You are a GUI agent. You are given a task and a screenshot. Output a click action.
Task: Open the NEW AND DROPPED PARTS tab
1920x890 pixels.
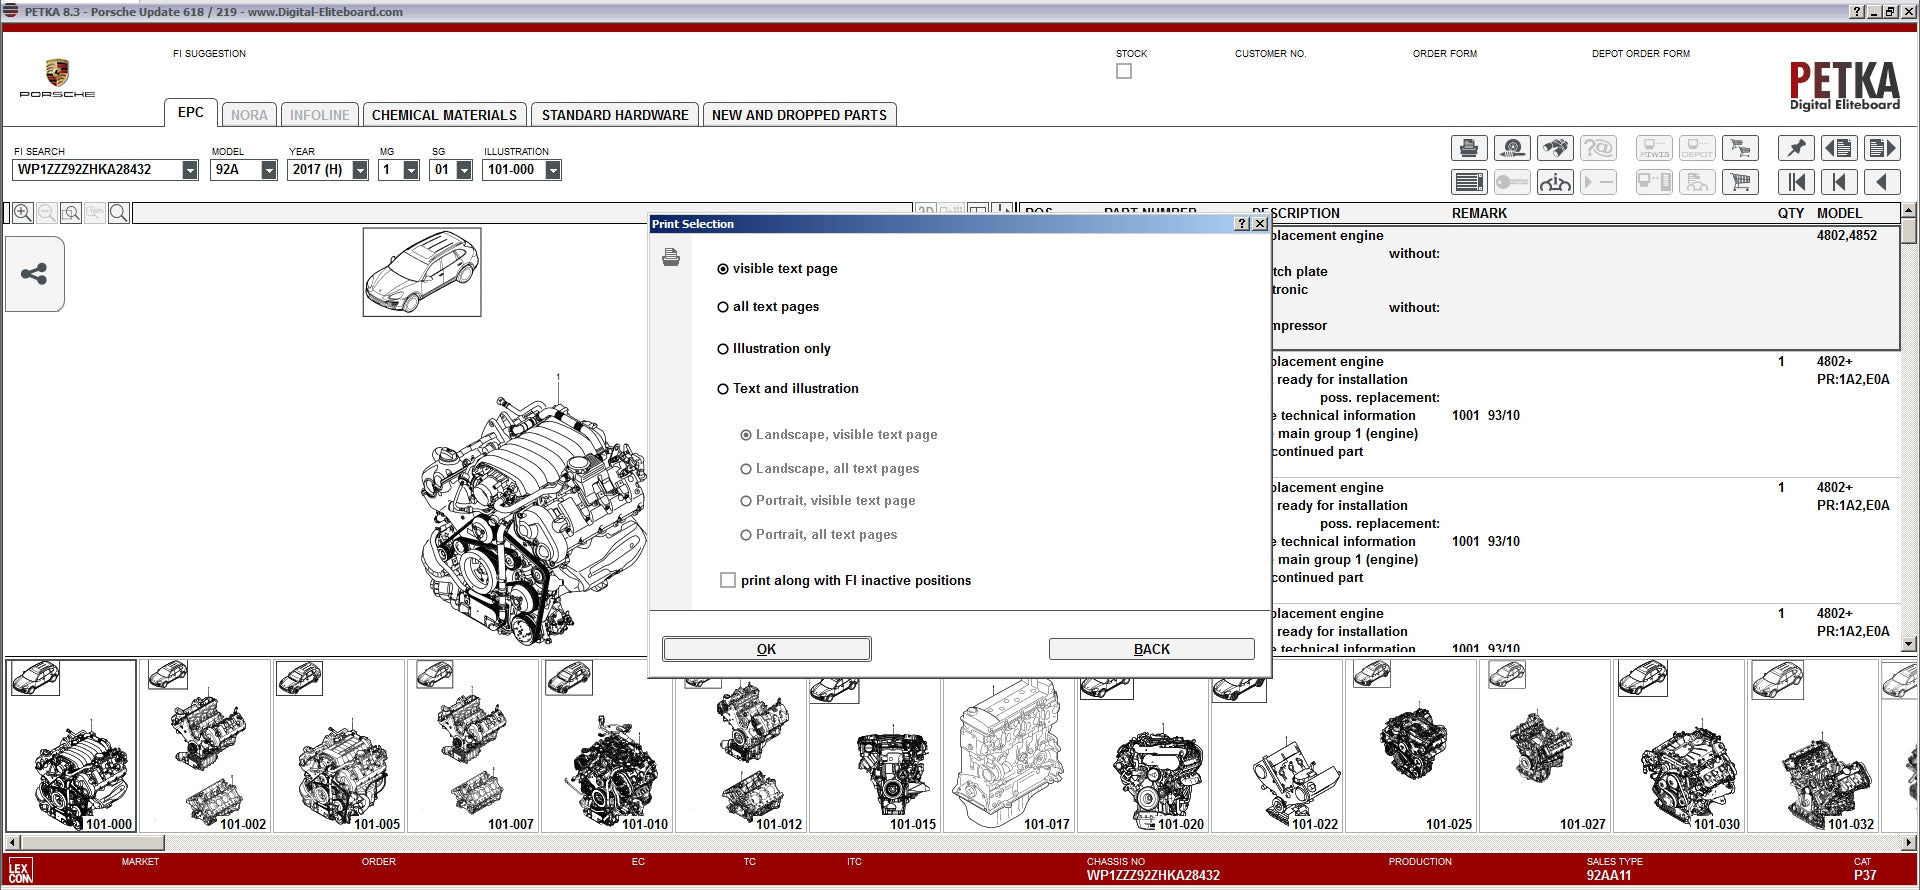799,115
